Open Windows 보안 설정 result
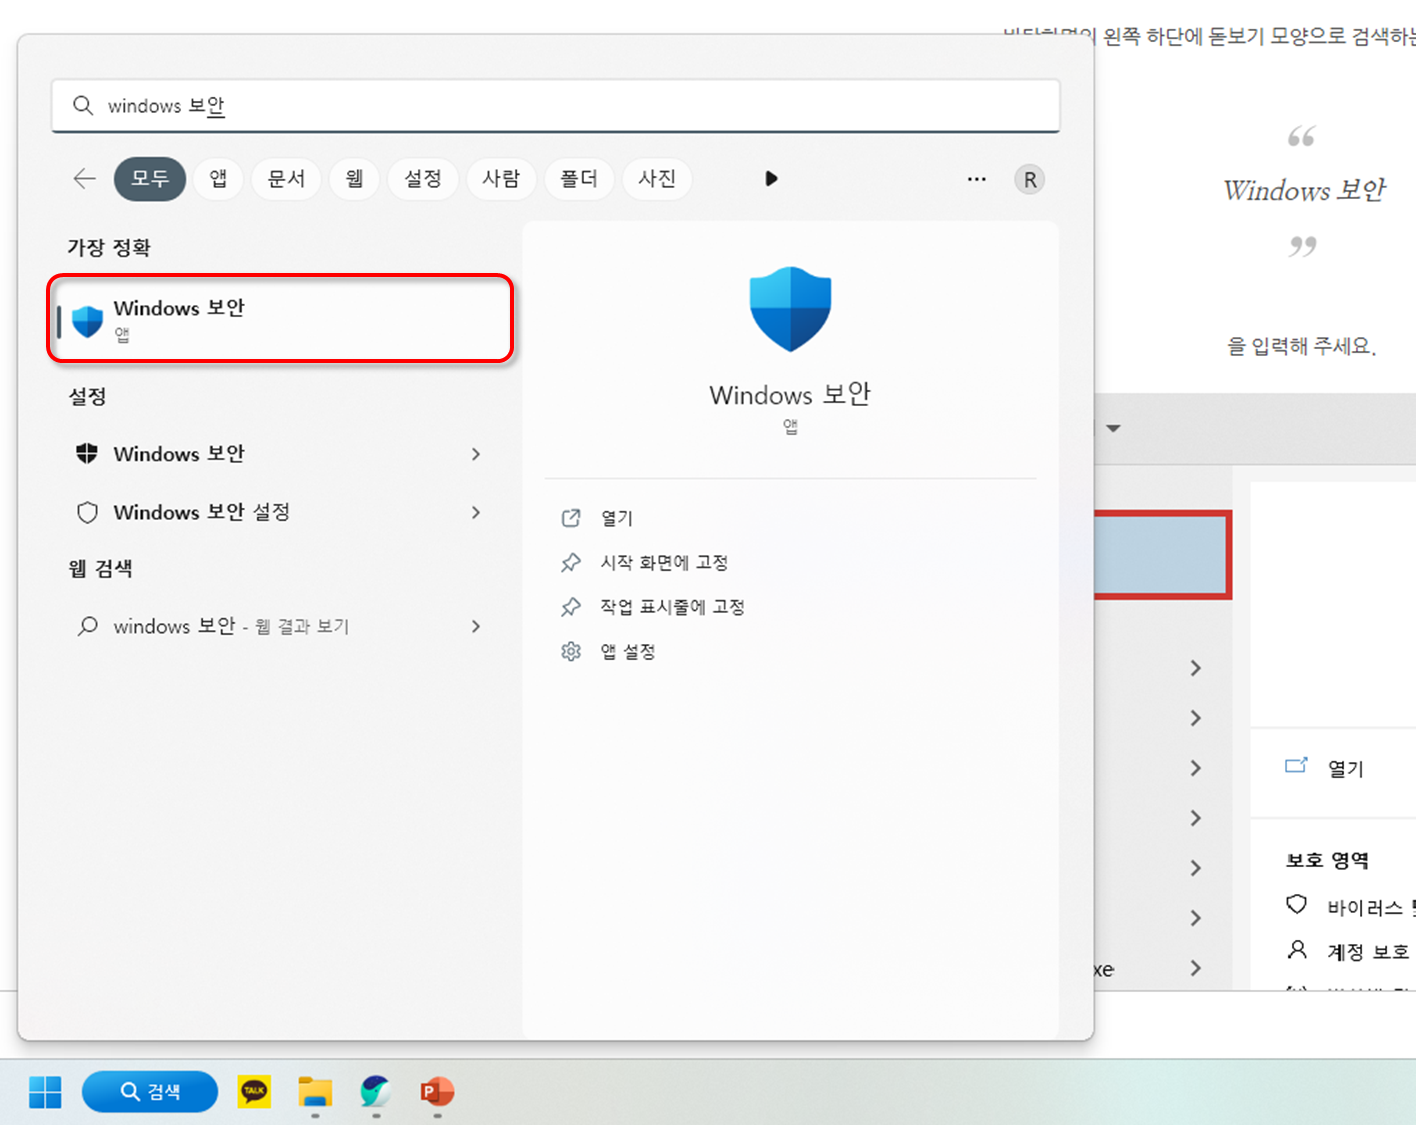Screen dimensions: 1416x1125 click(x=280, y=512)
